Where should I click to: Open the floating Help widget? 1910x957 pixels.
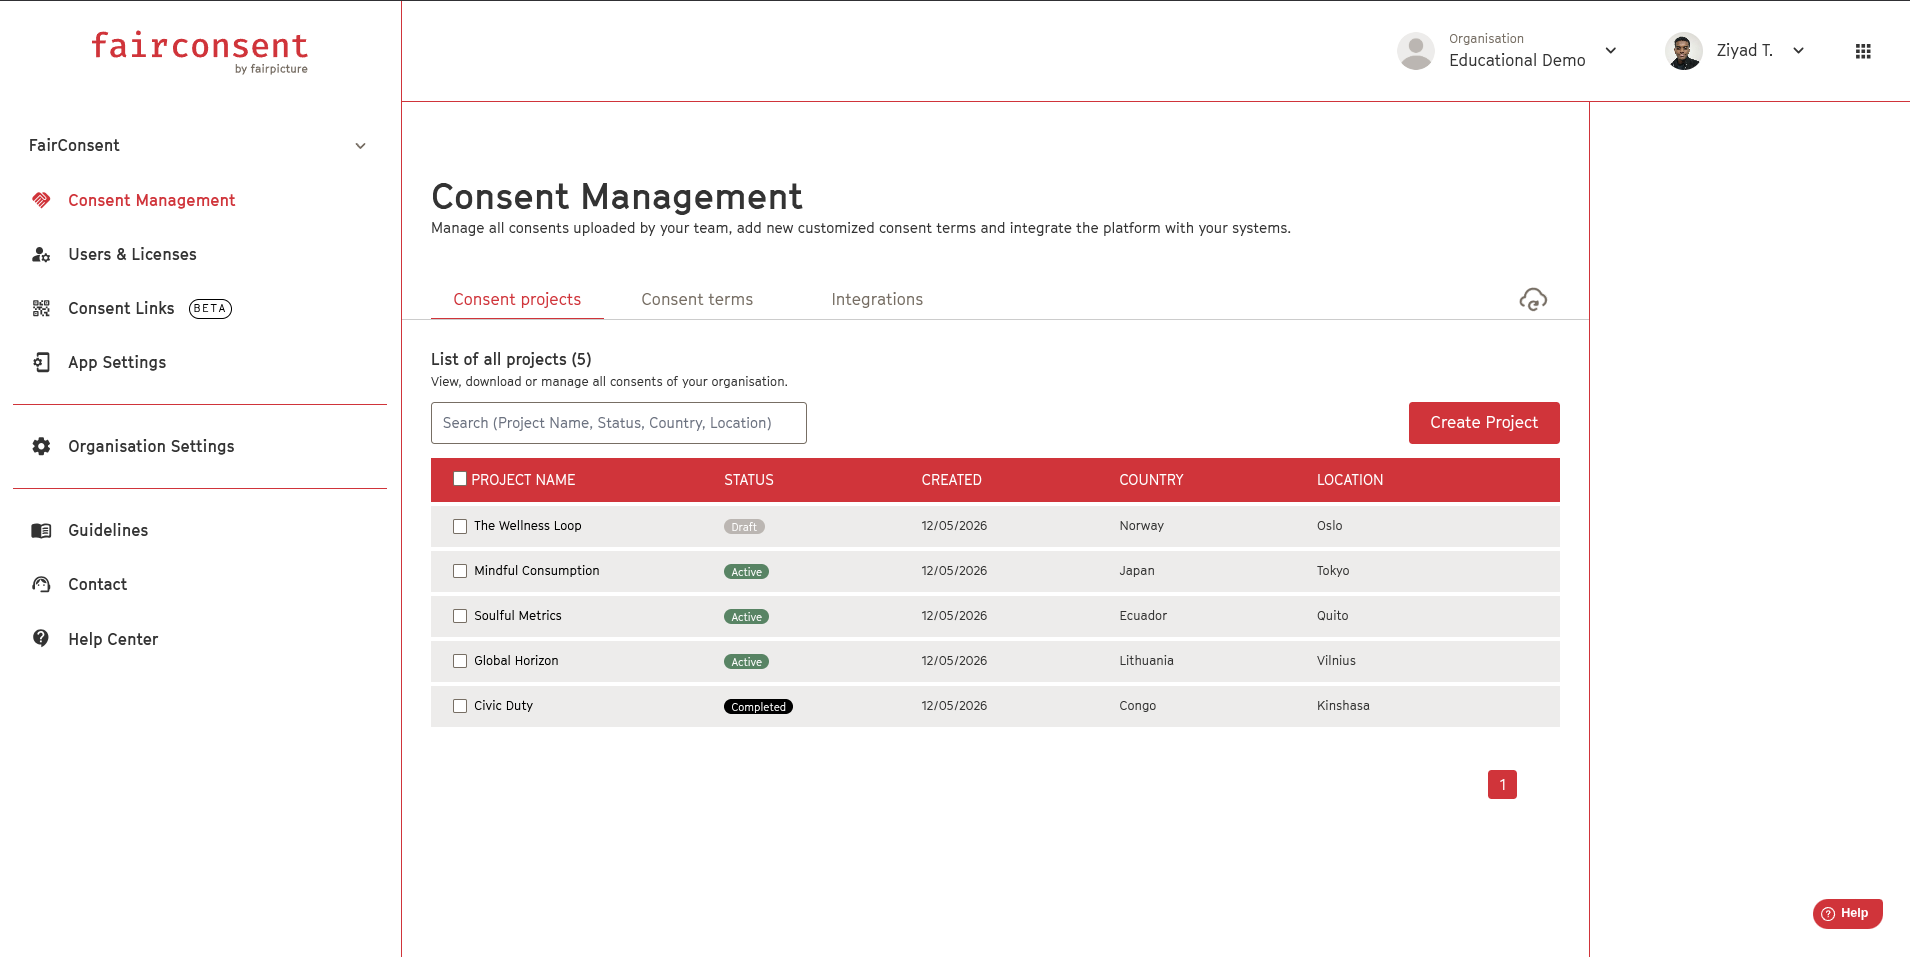click(x=1847, y=913)
